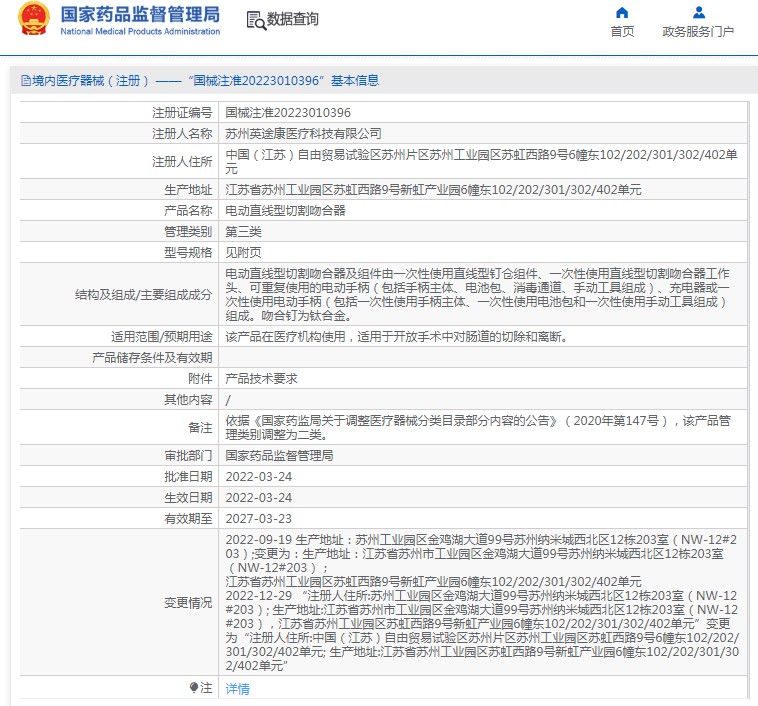Screen dimensions: 758x706
Task: Click the 有效期至 row label
Action: pos(188,519)
